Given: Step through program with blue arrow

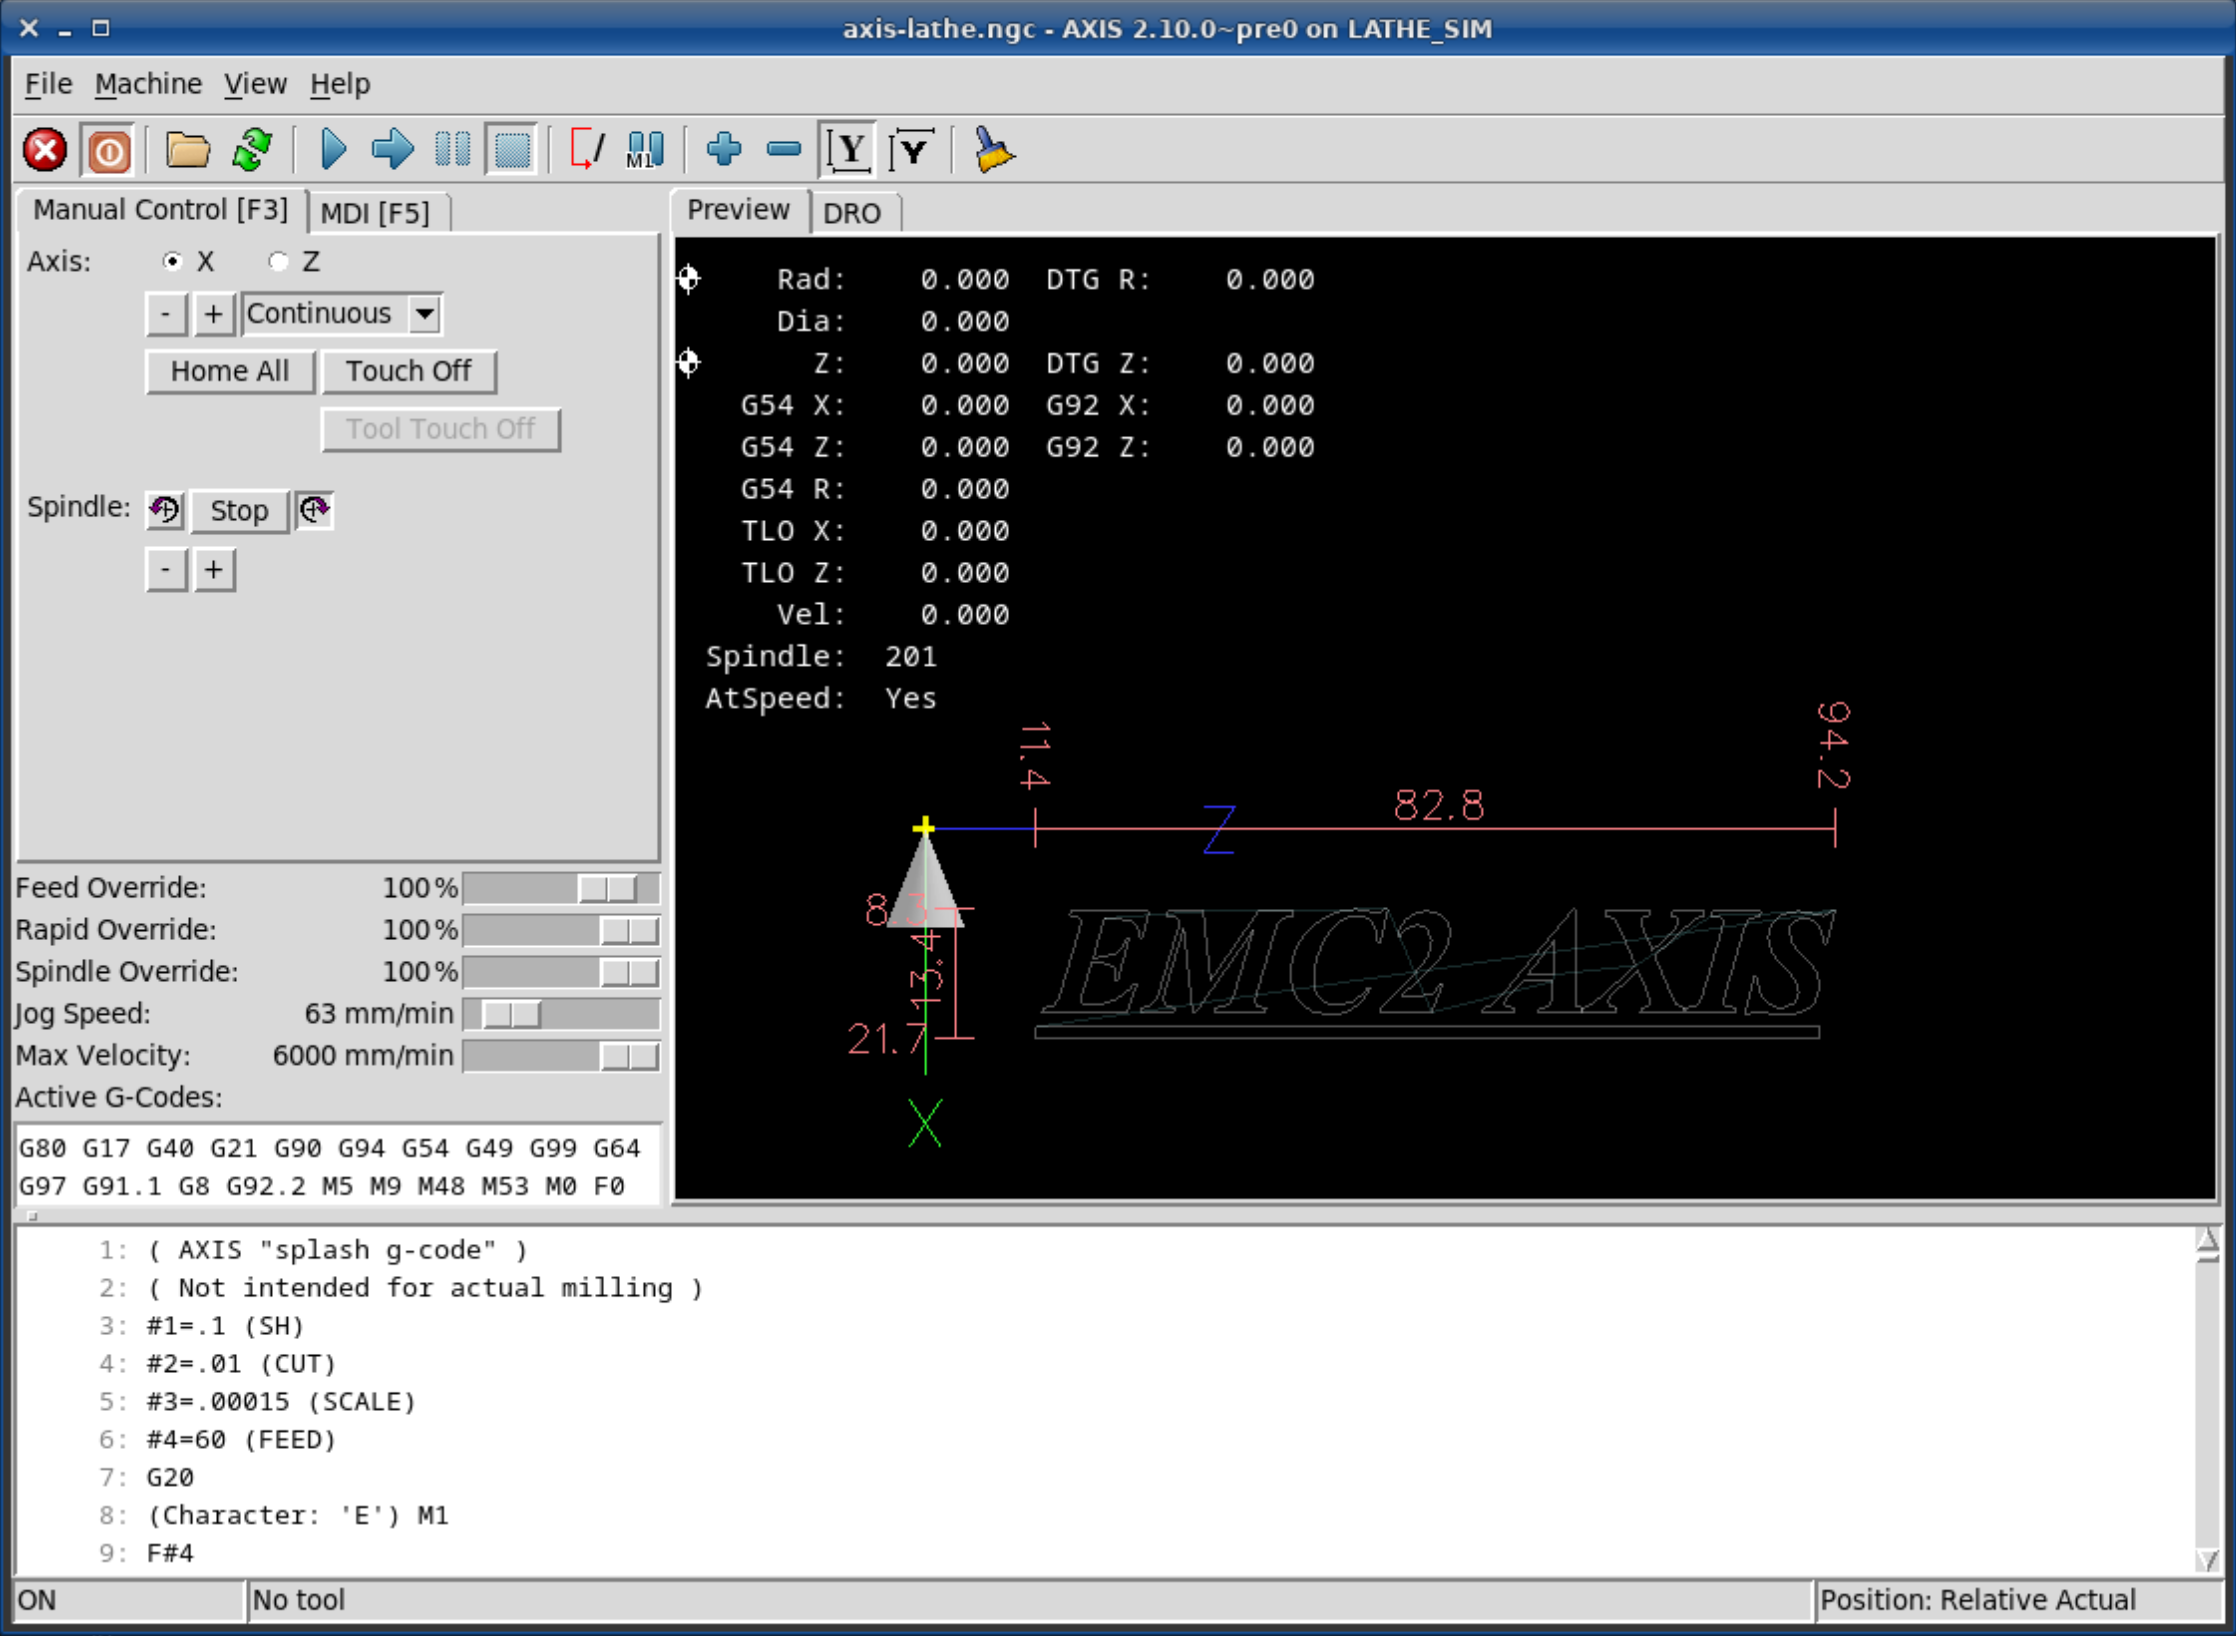Looking at the screenshot, I should (x=392, y=150).
